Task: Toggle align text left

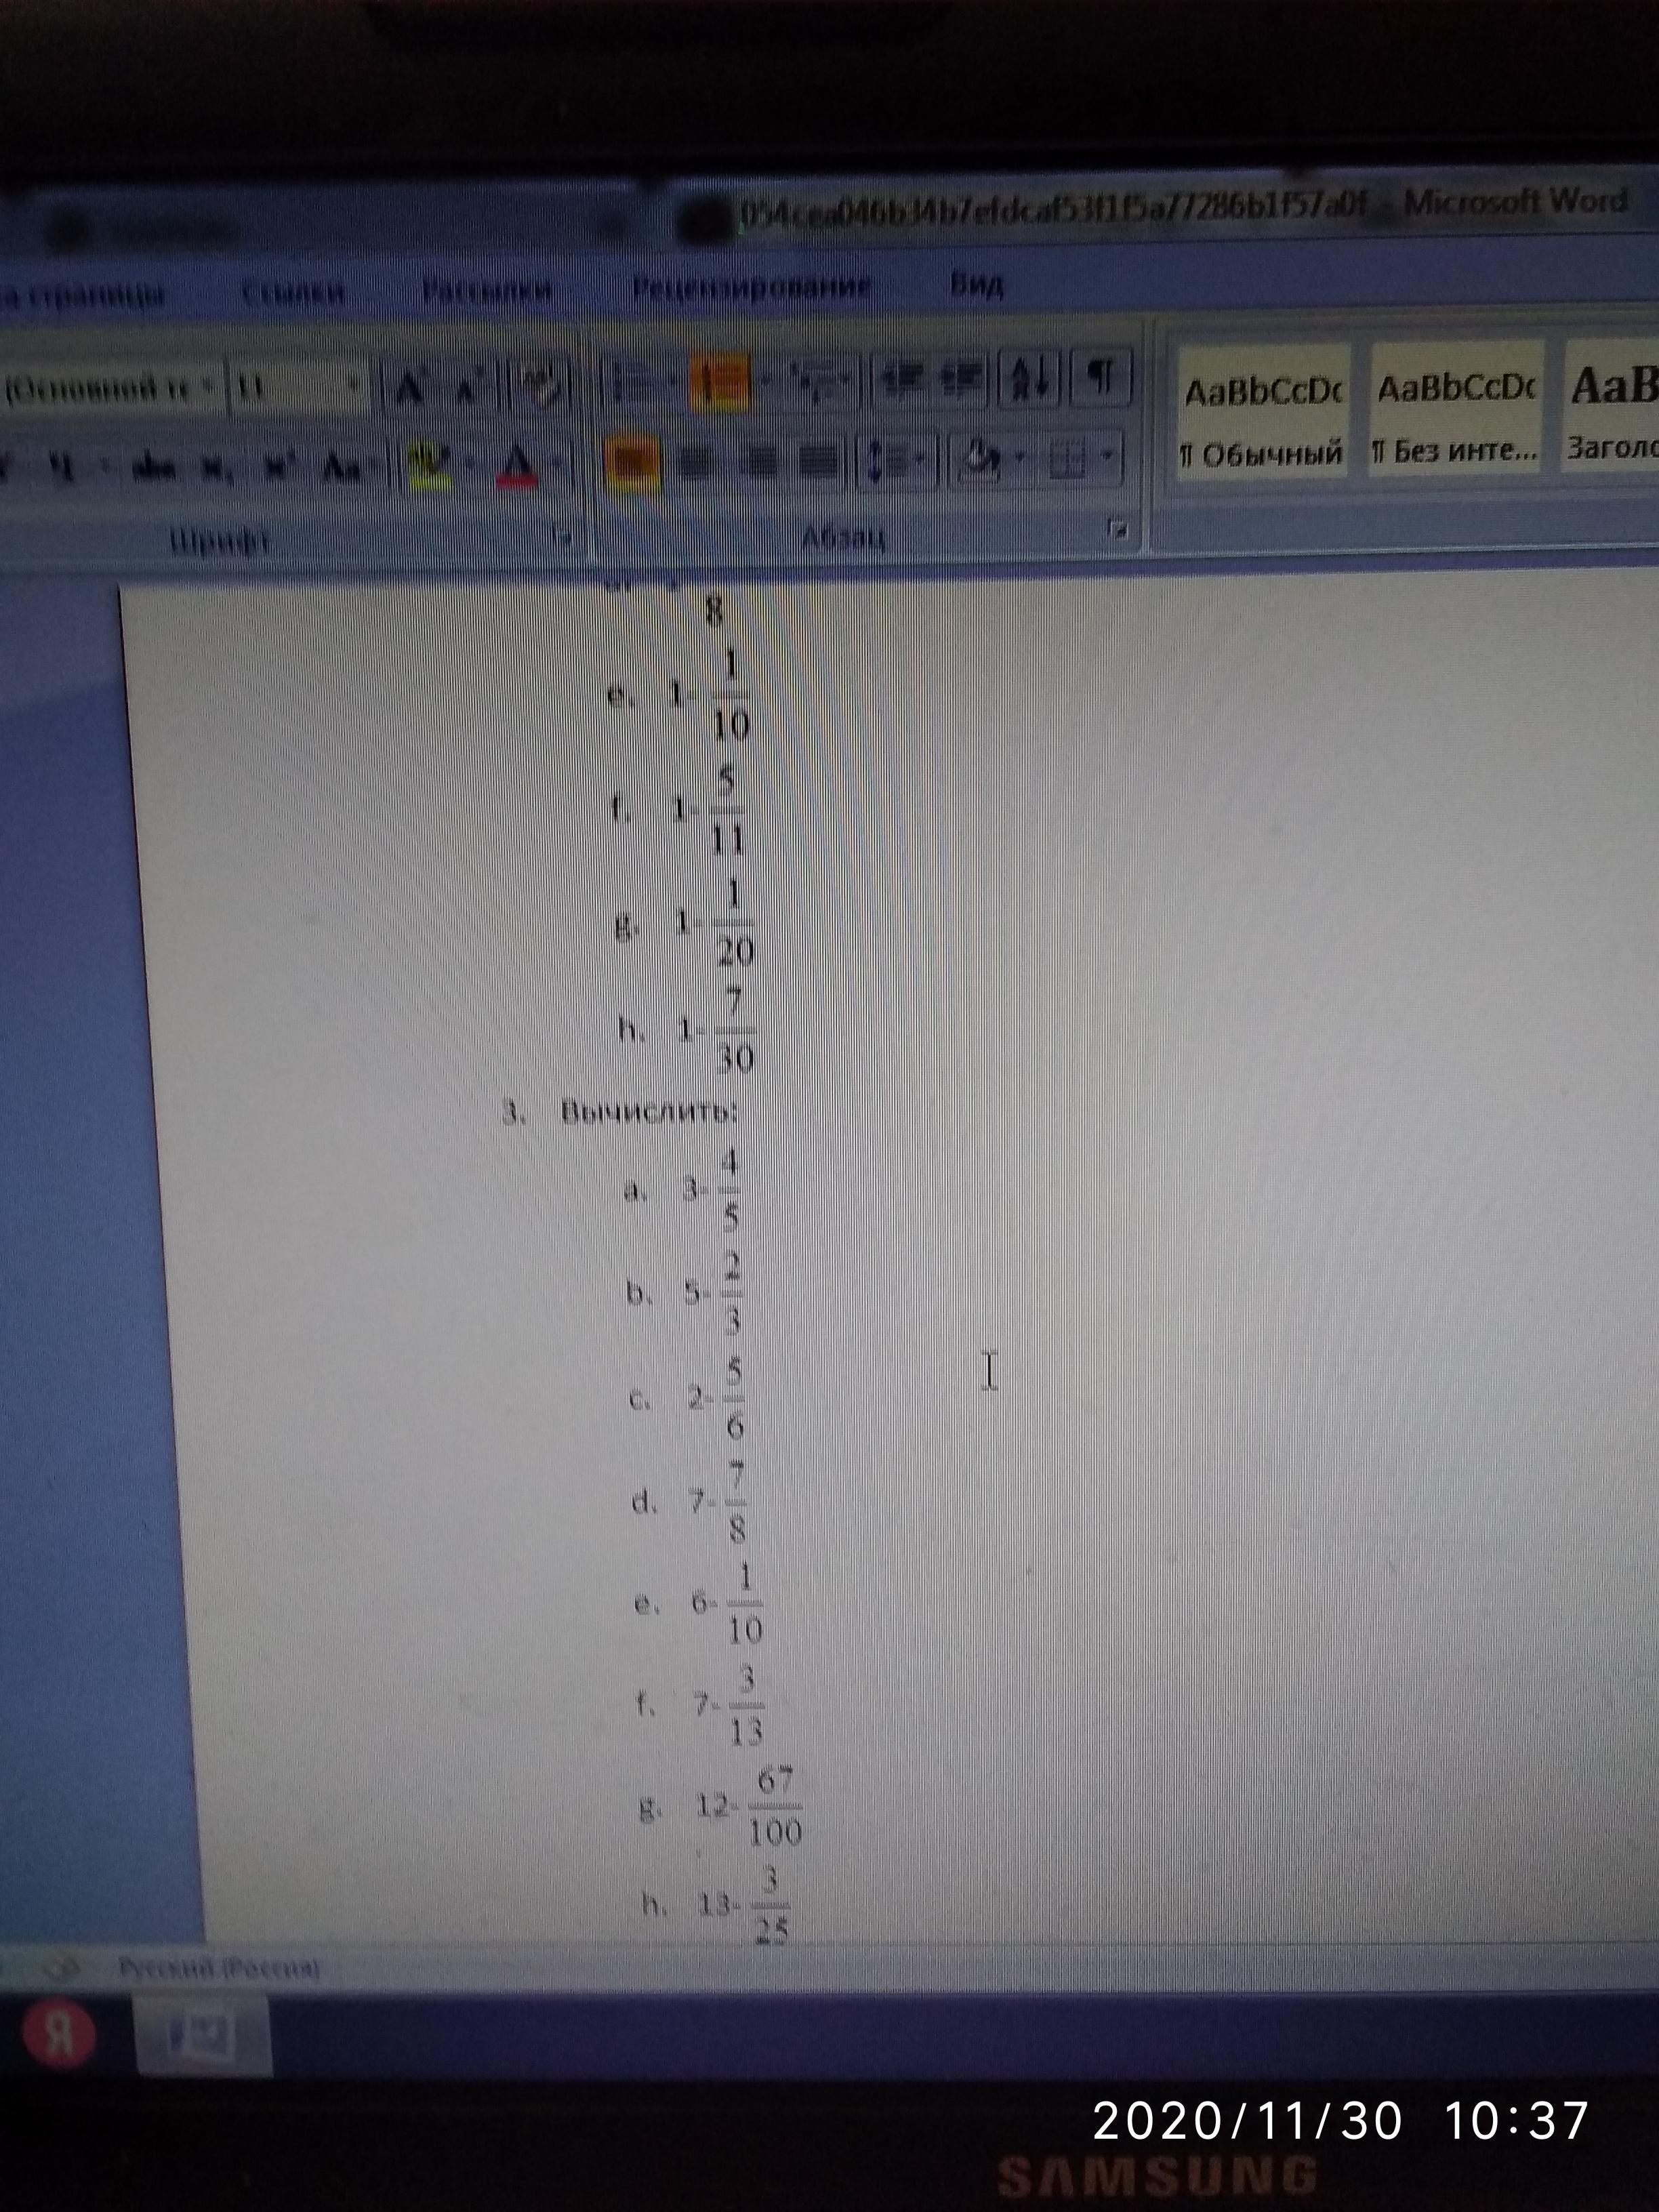Action: click(x=632, y=463)
